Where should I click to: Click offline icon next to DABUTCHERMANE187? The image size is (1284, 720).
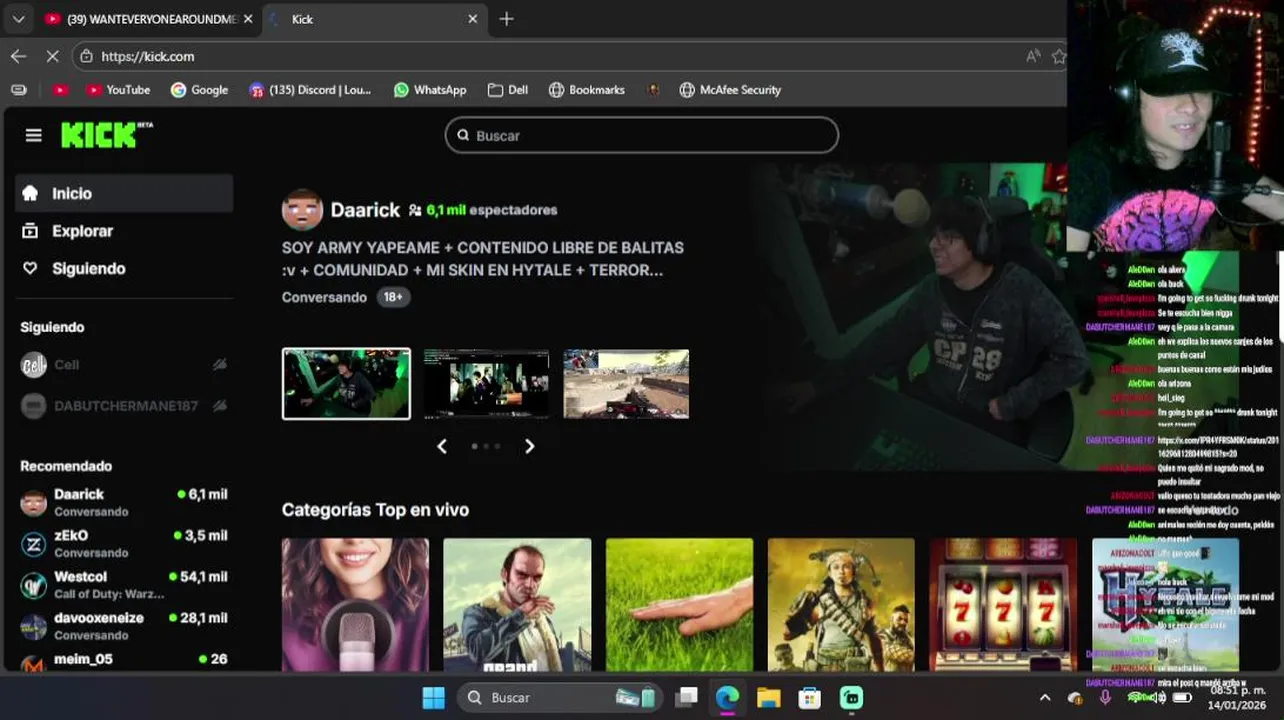(220, 406)
